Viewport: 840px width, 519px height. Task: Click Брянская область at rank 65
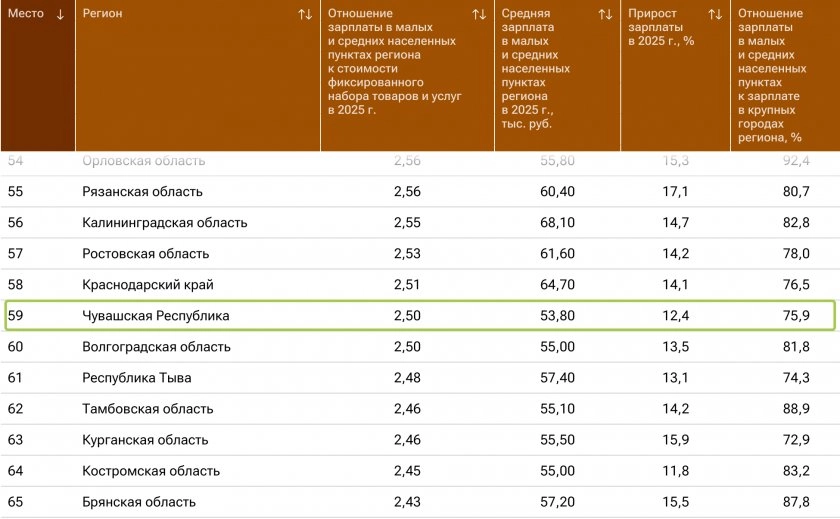[x=139, y=502]
